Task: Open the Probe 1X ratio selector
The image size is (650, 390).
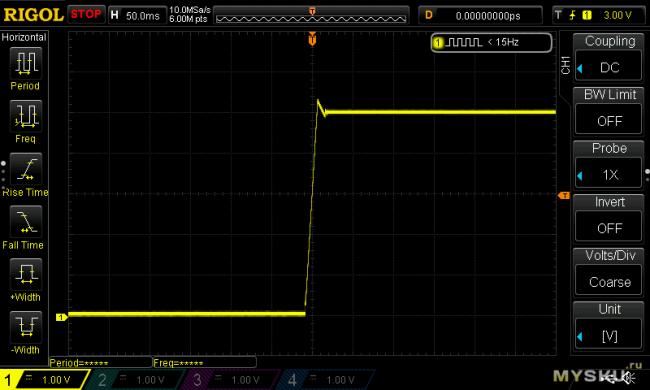Action: coord(609,165)
